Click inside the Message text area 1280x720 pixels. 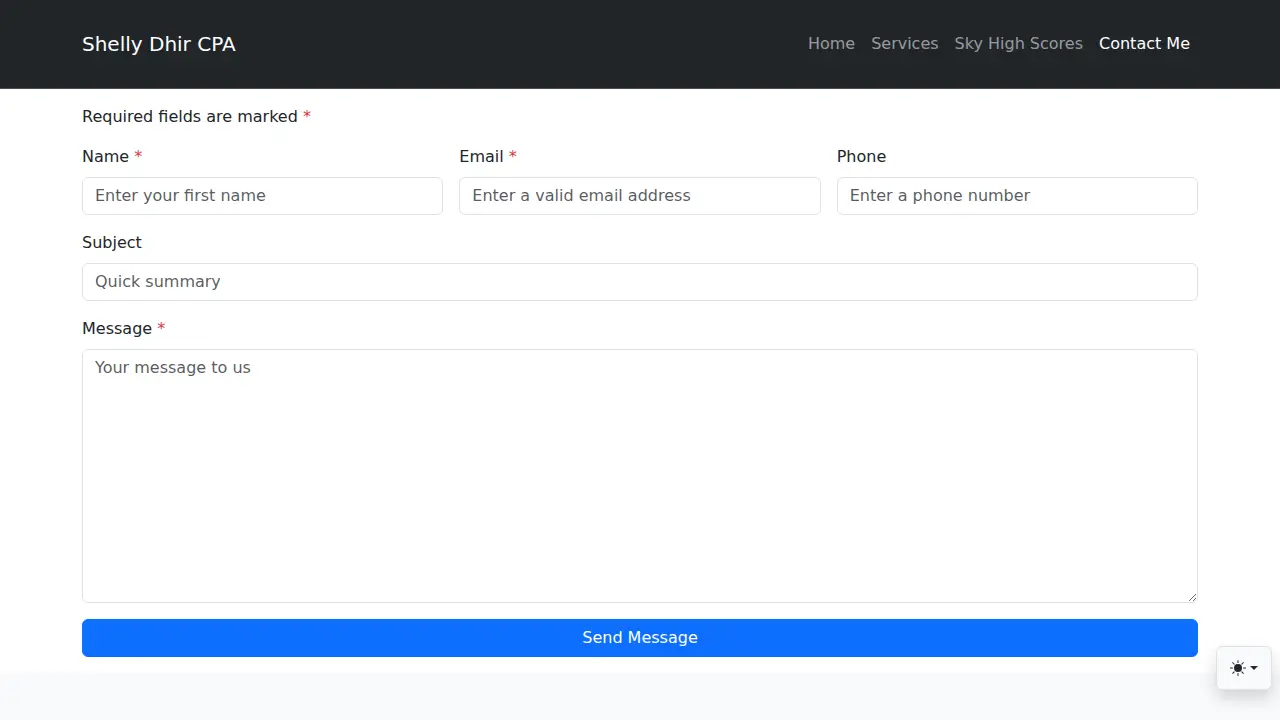pos(640,476)
